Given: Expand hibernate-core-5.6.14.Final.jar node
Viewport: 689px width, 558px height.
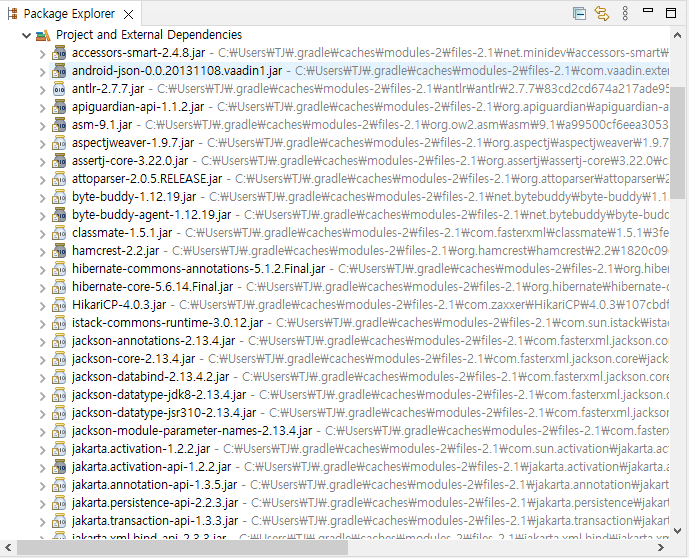Looking at the screenshot, I should tap(43, 288).
